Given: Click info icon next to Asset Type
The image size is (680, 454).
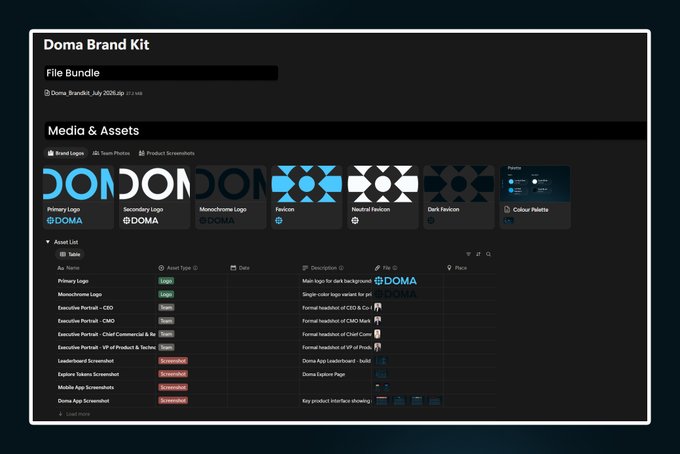Looking at the screenshot, I should click(x=196, y=268).
